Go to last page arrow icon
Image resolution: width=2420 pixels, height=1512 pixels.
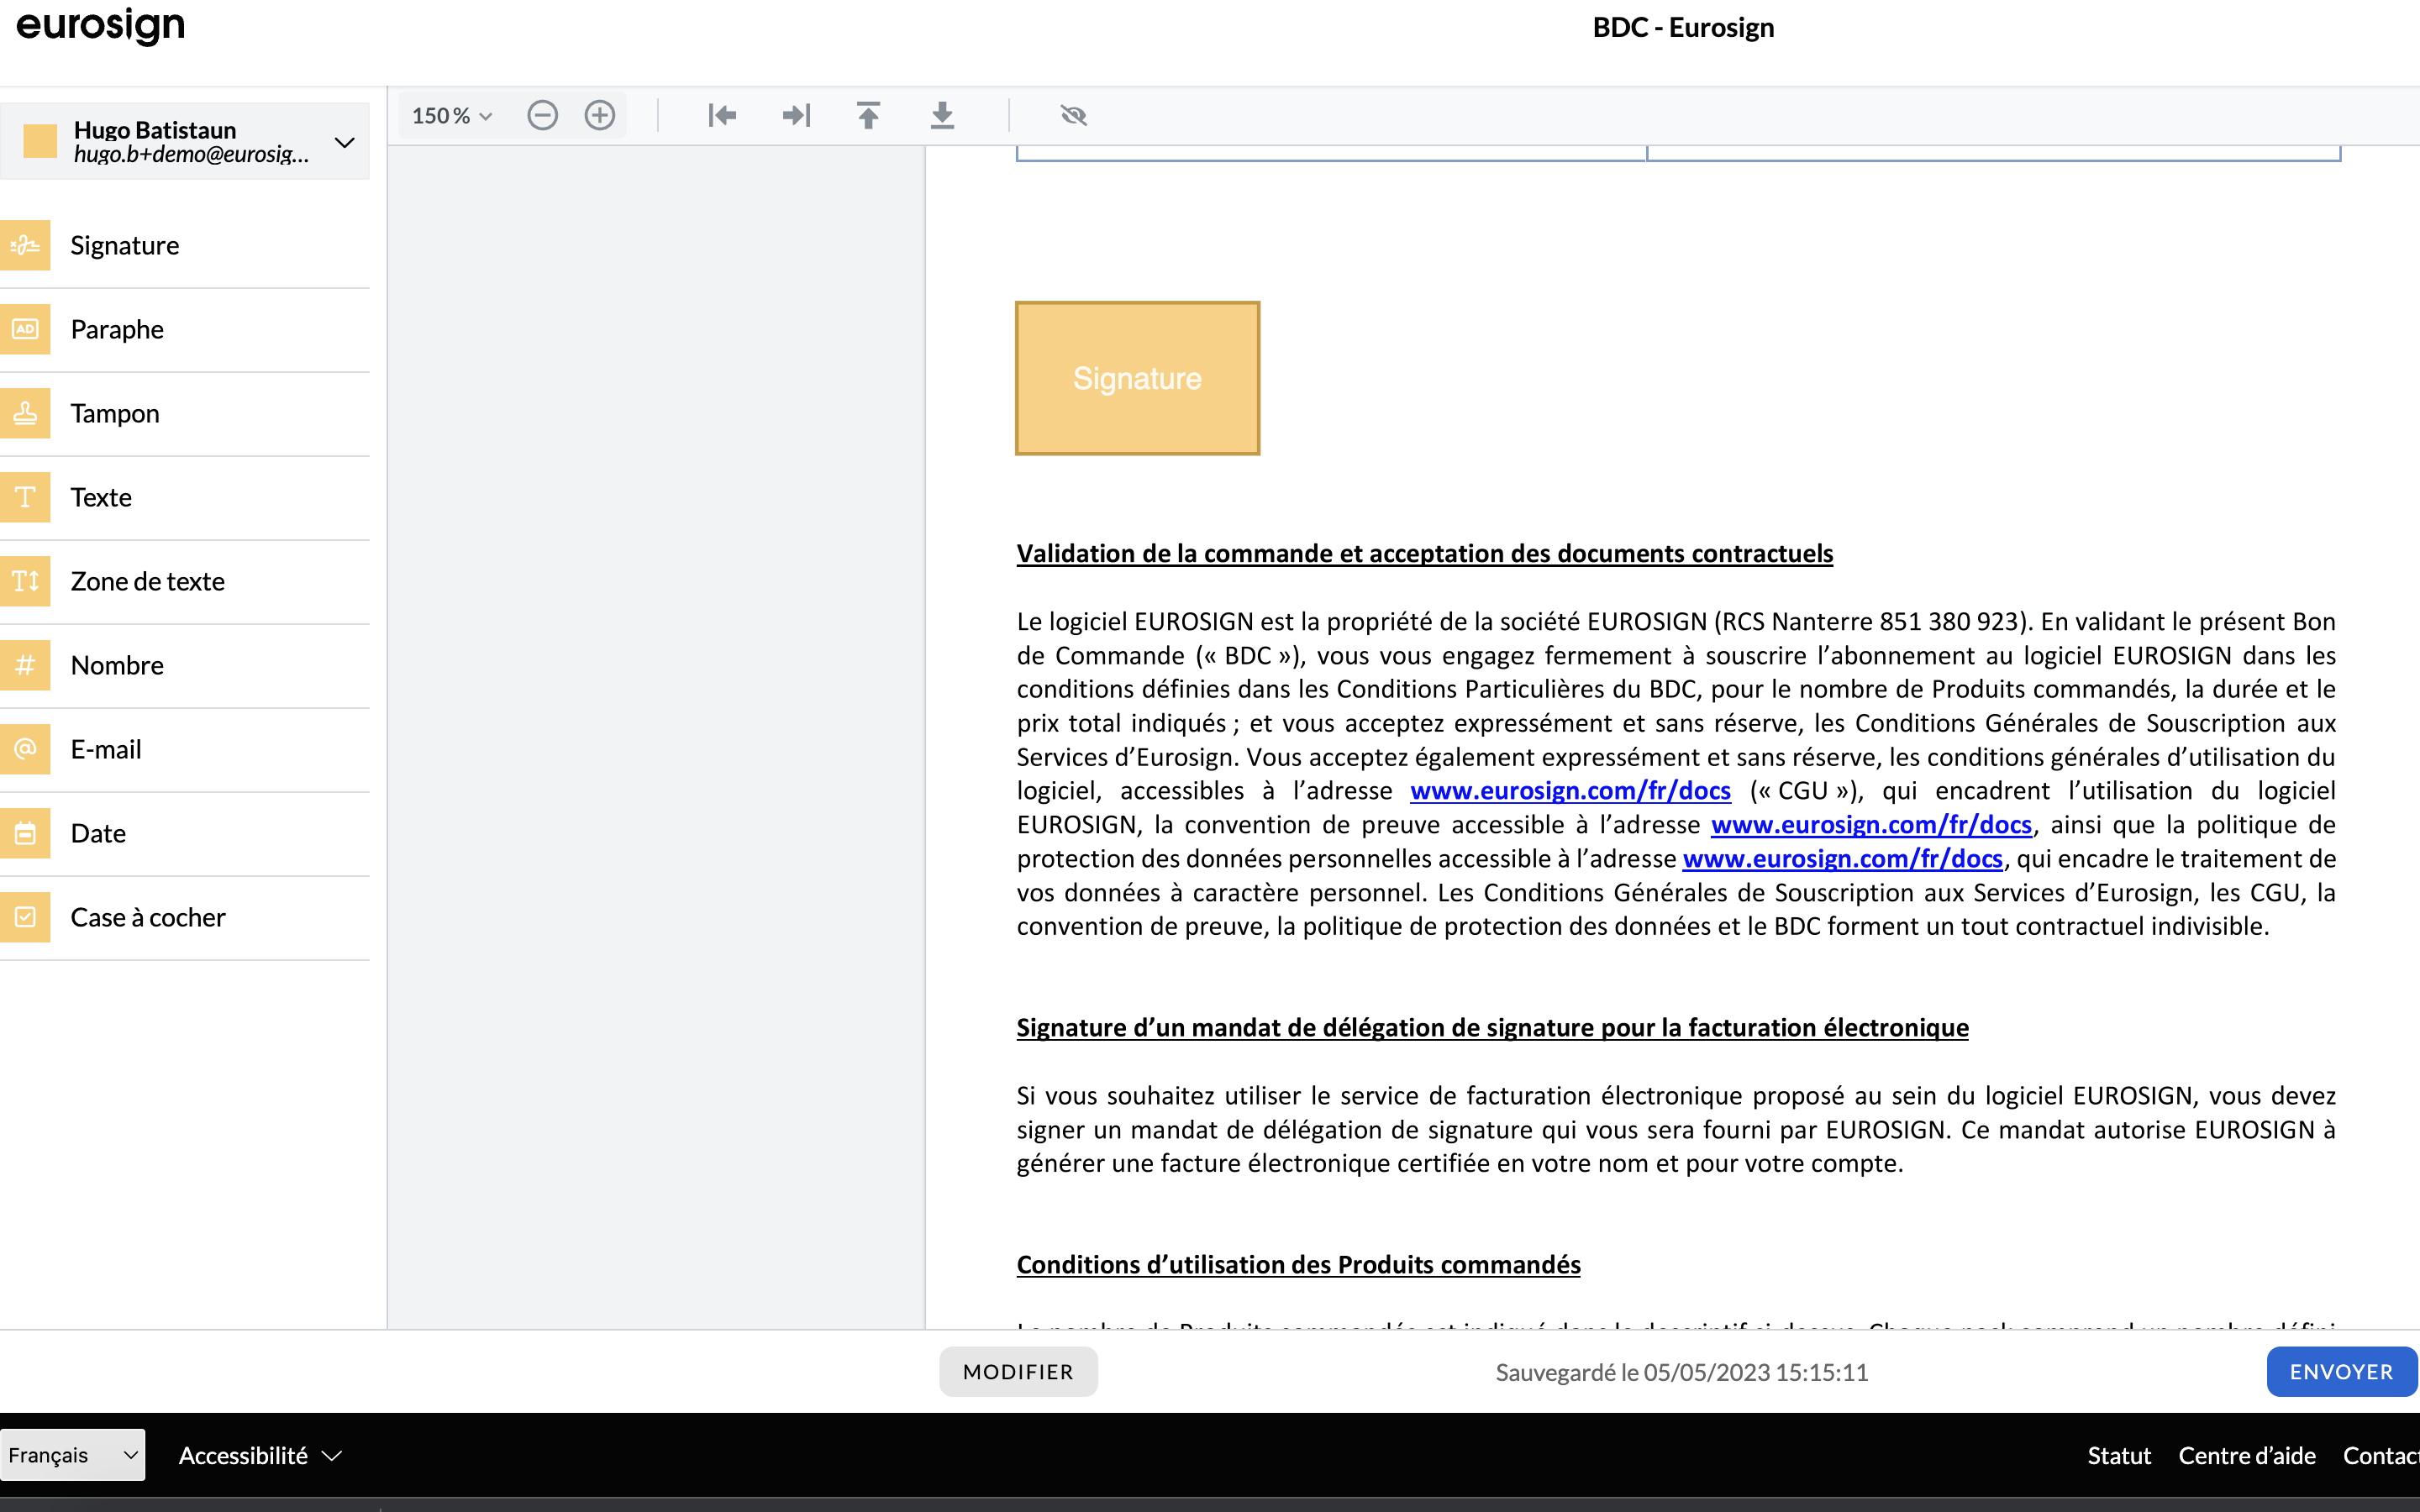point(796,115)
